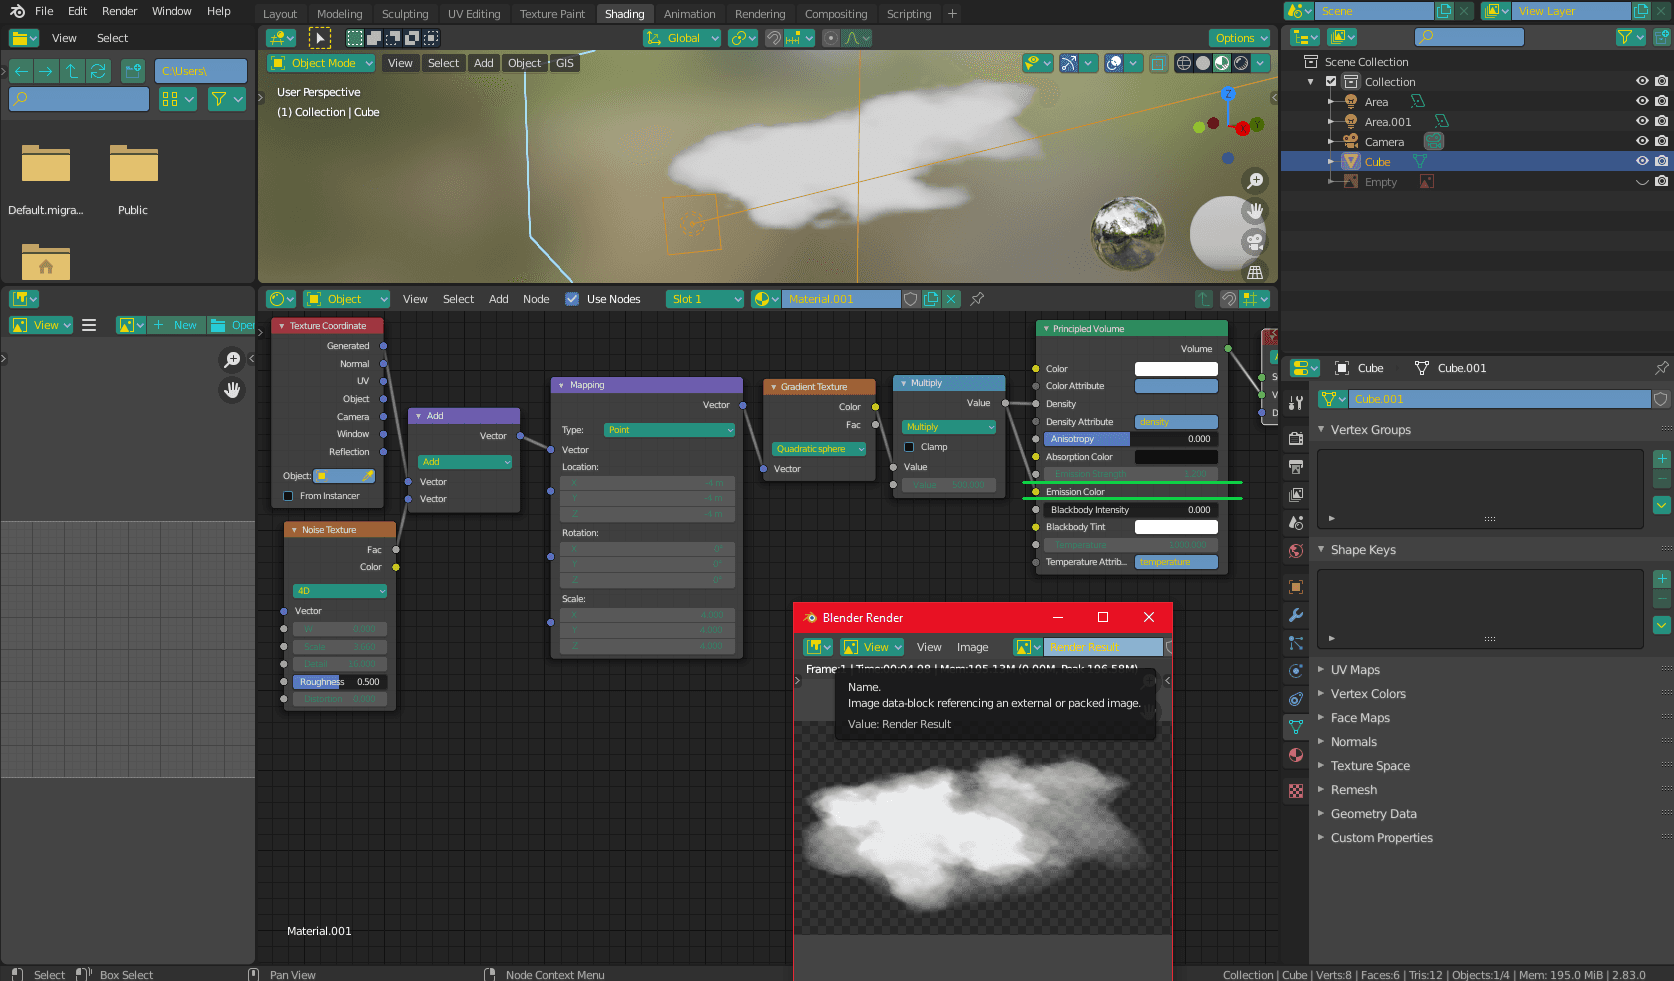The width and height of the screenshot is (1674, 981).
Task: Open the Render menu in top bar
Action: pos(119,11)
